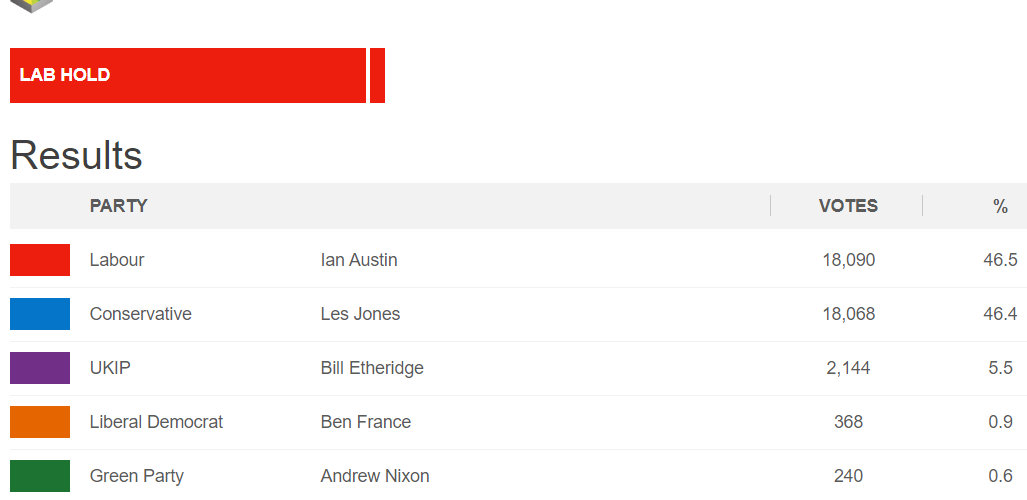Image resolution: width=1027 pixels, height=500 pixels.
Task: Click candidate name Bill Etheridge
Action: click(372, 368)
